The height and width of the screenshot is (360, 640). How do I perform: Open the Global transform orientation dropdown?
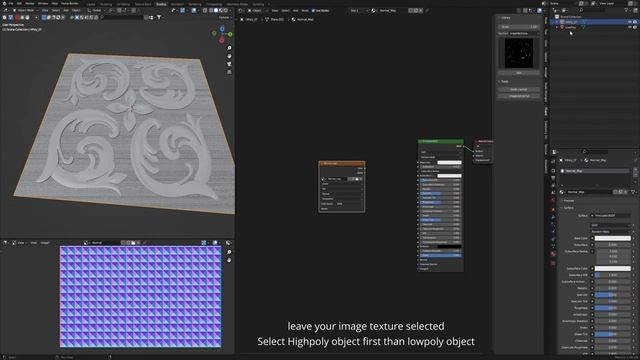[x=97, y=10]
